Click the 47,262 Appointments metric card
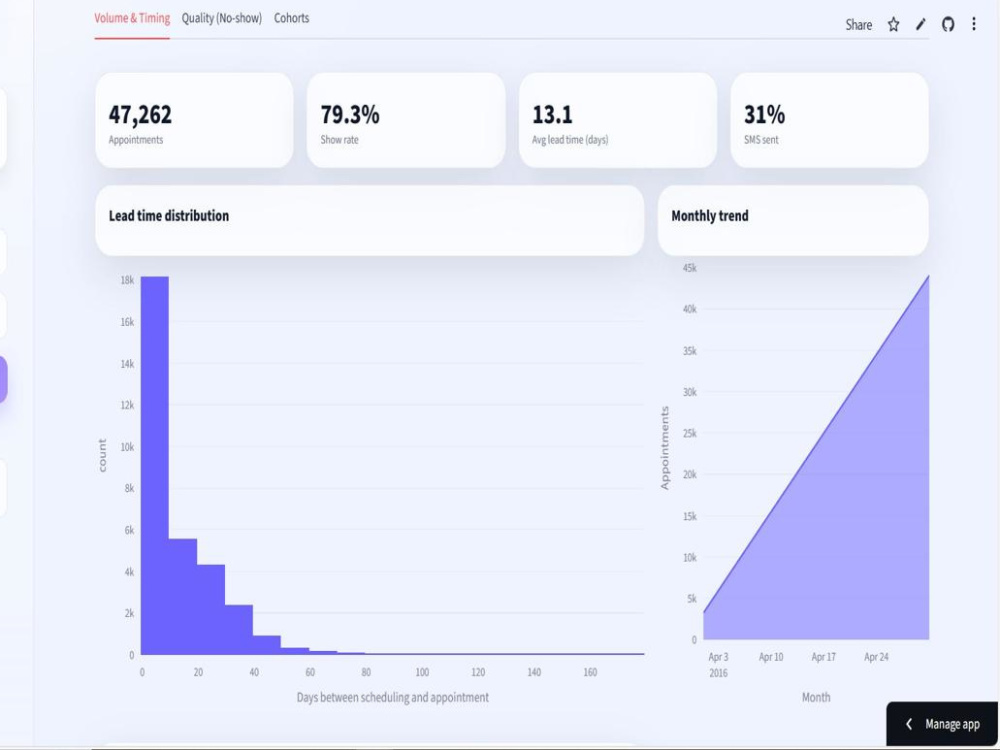 (194, 121)
